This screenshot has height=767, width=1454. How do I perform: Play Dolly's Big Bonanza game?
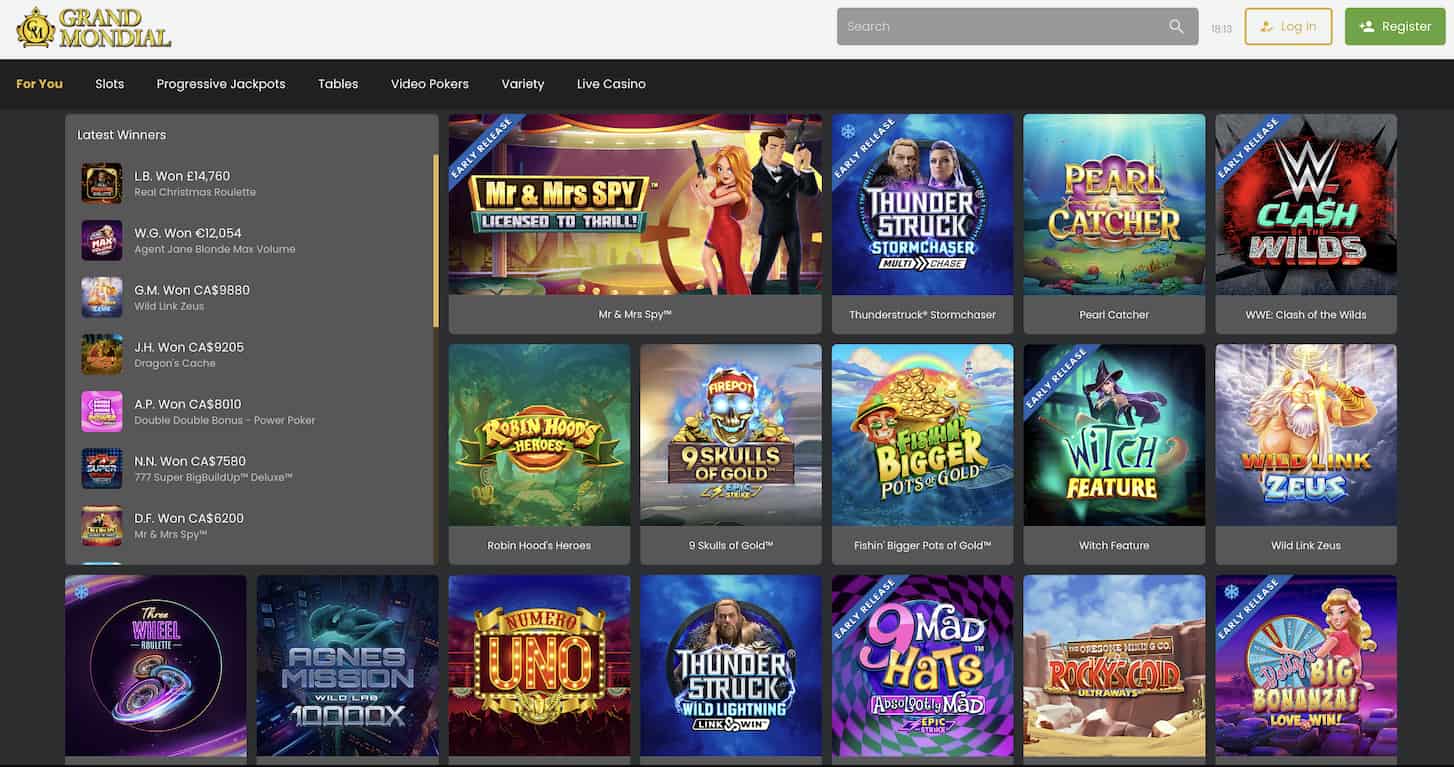coord(1306,665)
